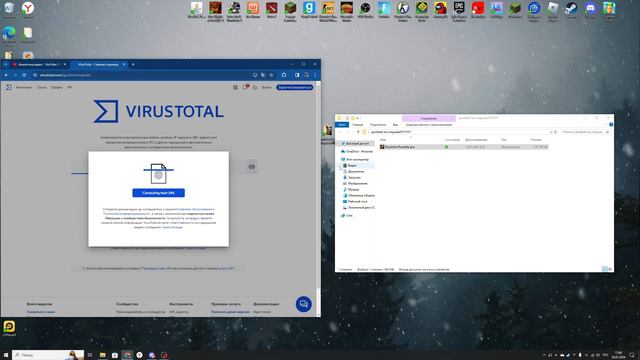640x360 pixels.
Task: Open Изображения in navigation pane
Action: pyautogui.click(x=355, y=183)
